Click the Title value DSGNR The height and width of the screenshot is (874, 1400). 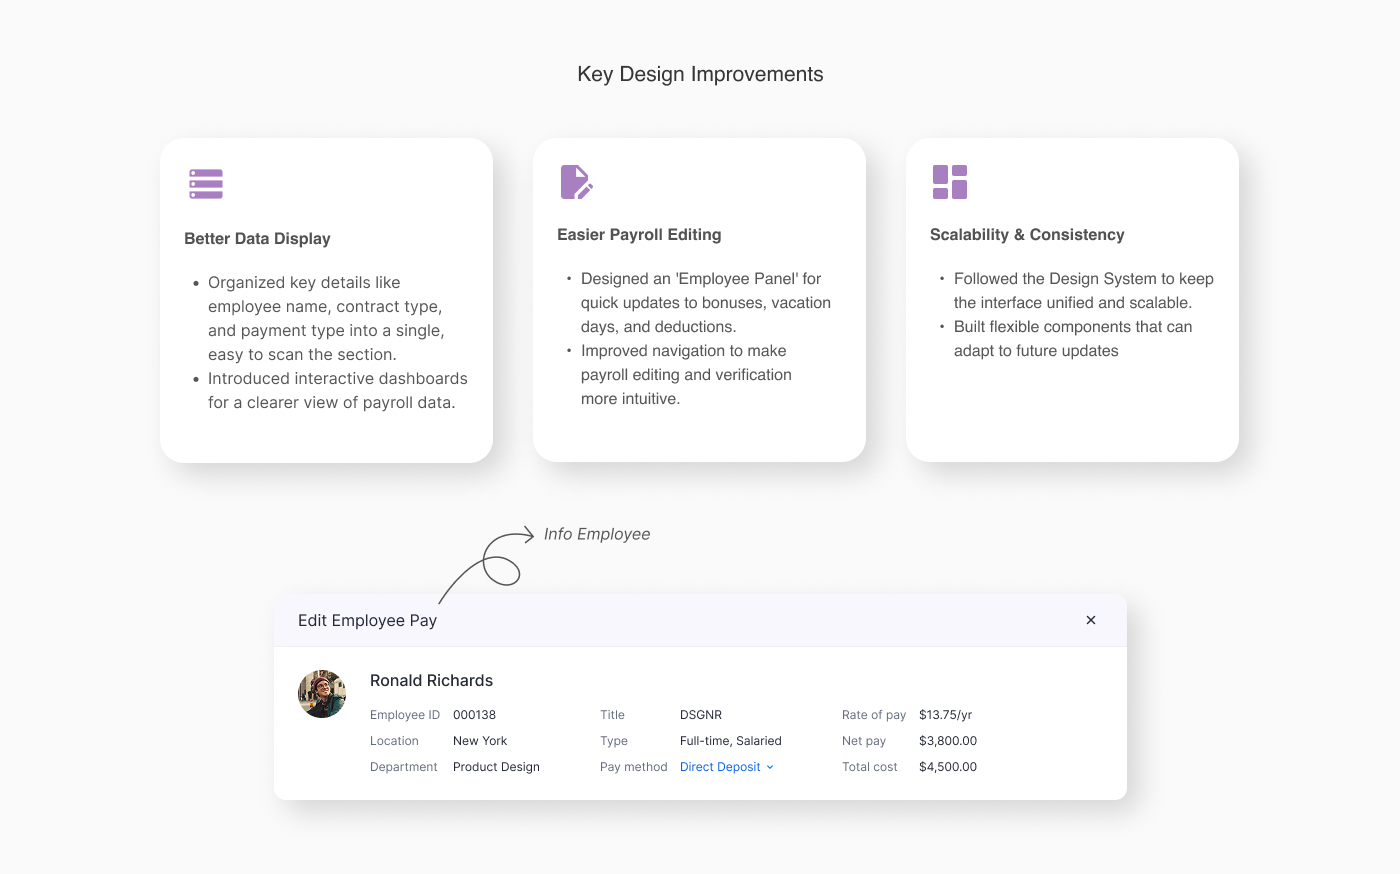(701, 715)
